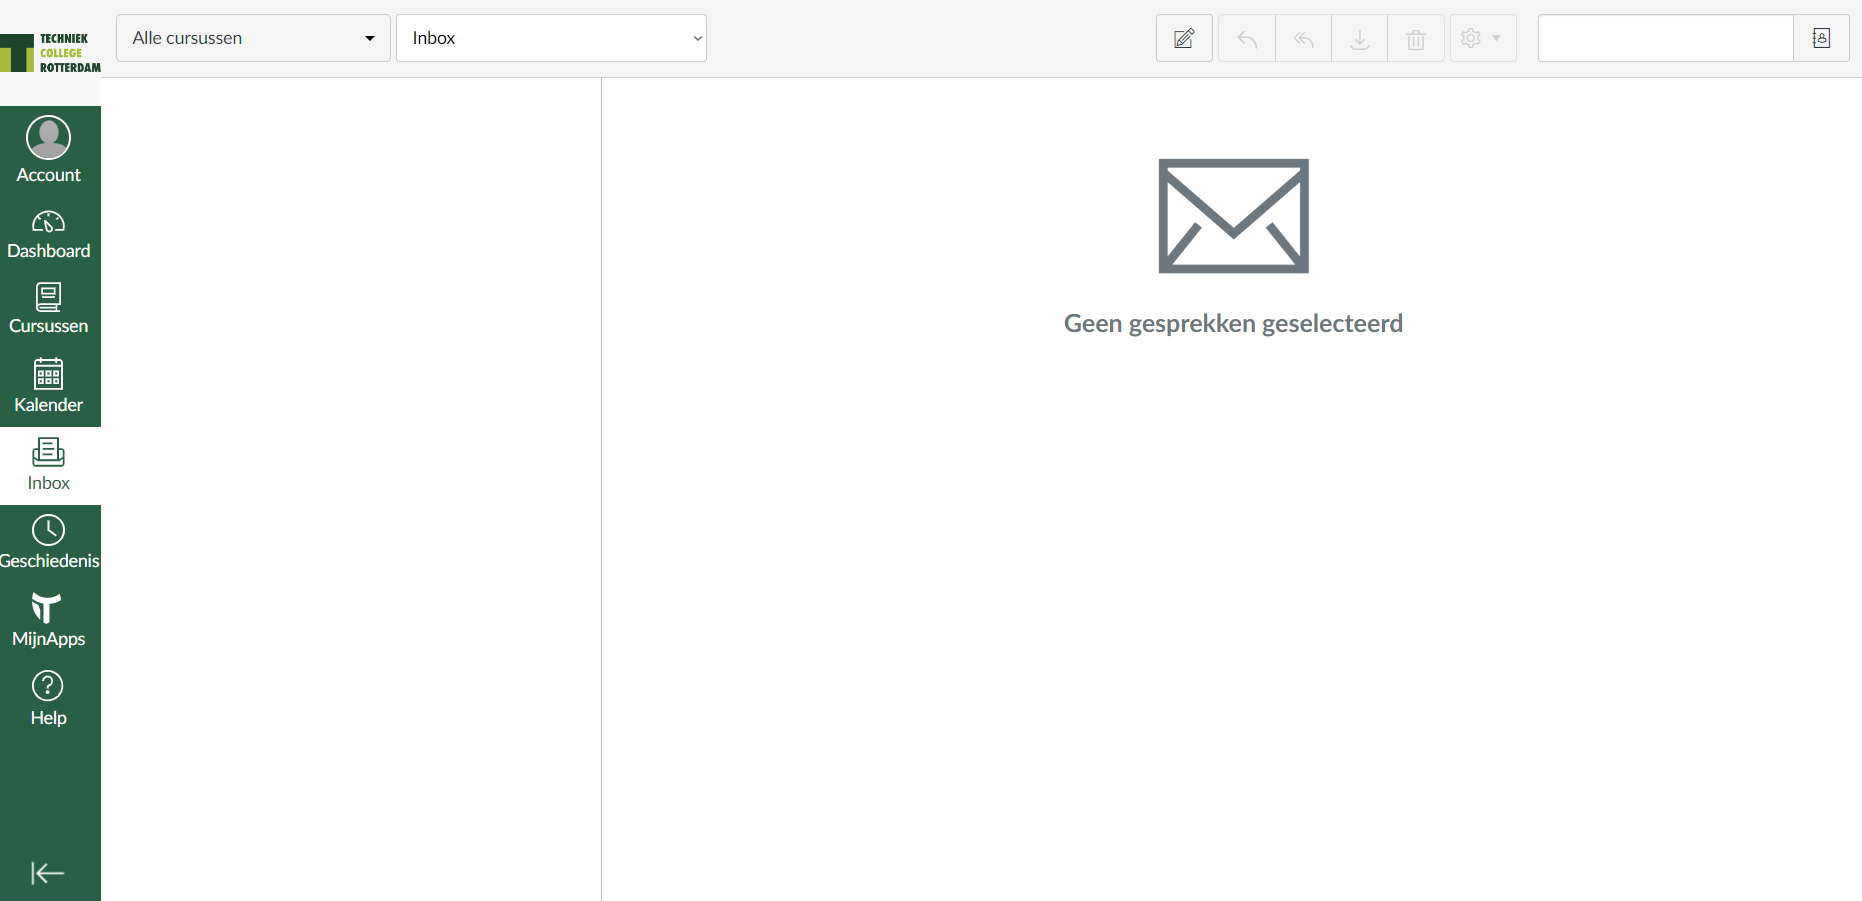Open the gear settings menu in toolbar
The image size is (1862, 901).
point(1482,39)
